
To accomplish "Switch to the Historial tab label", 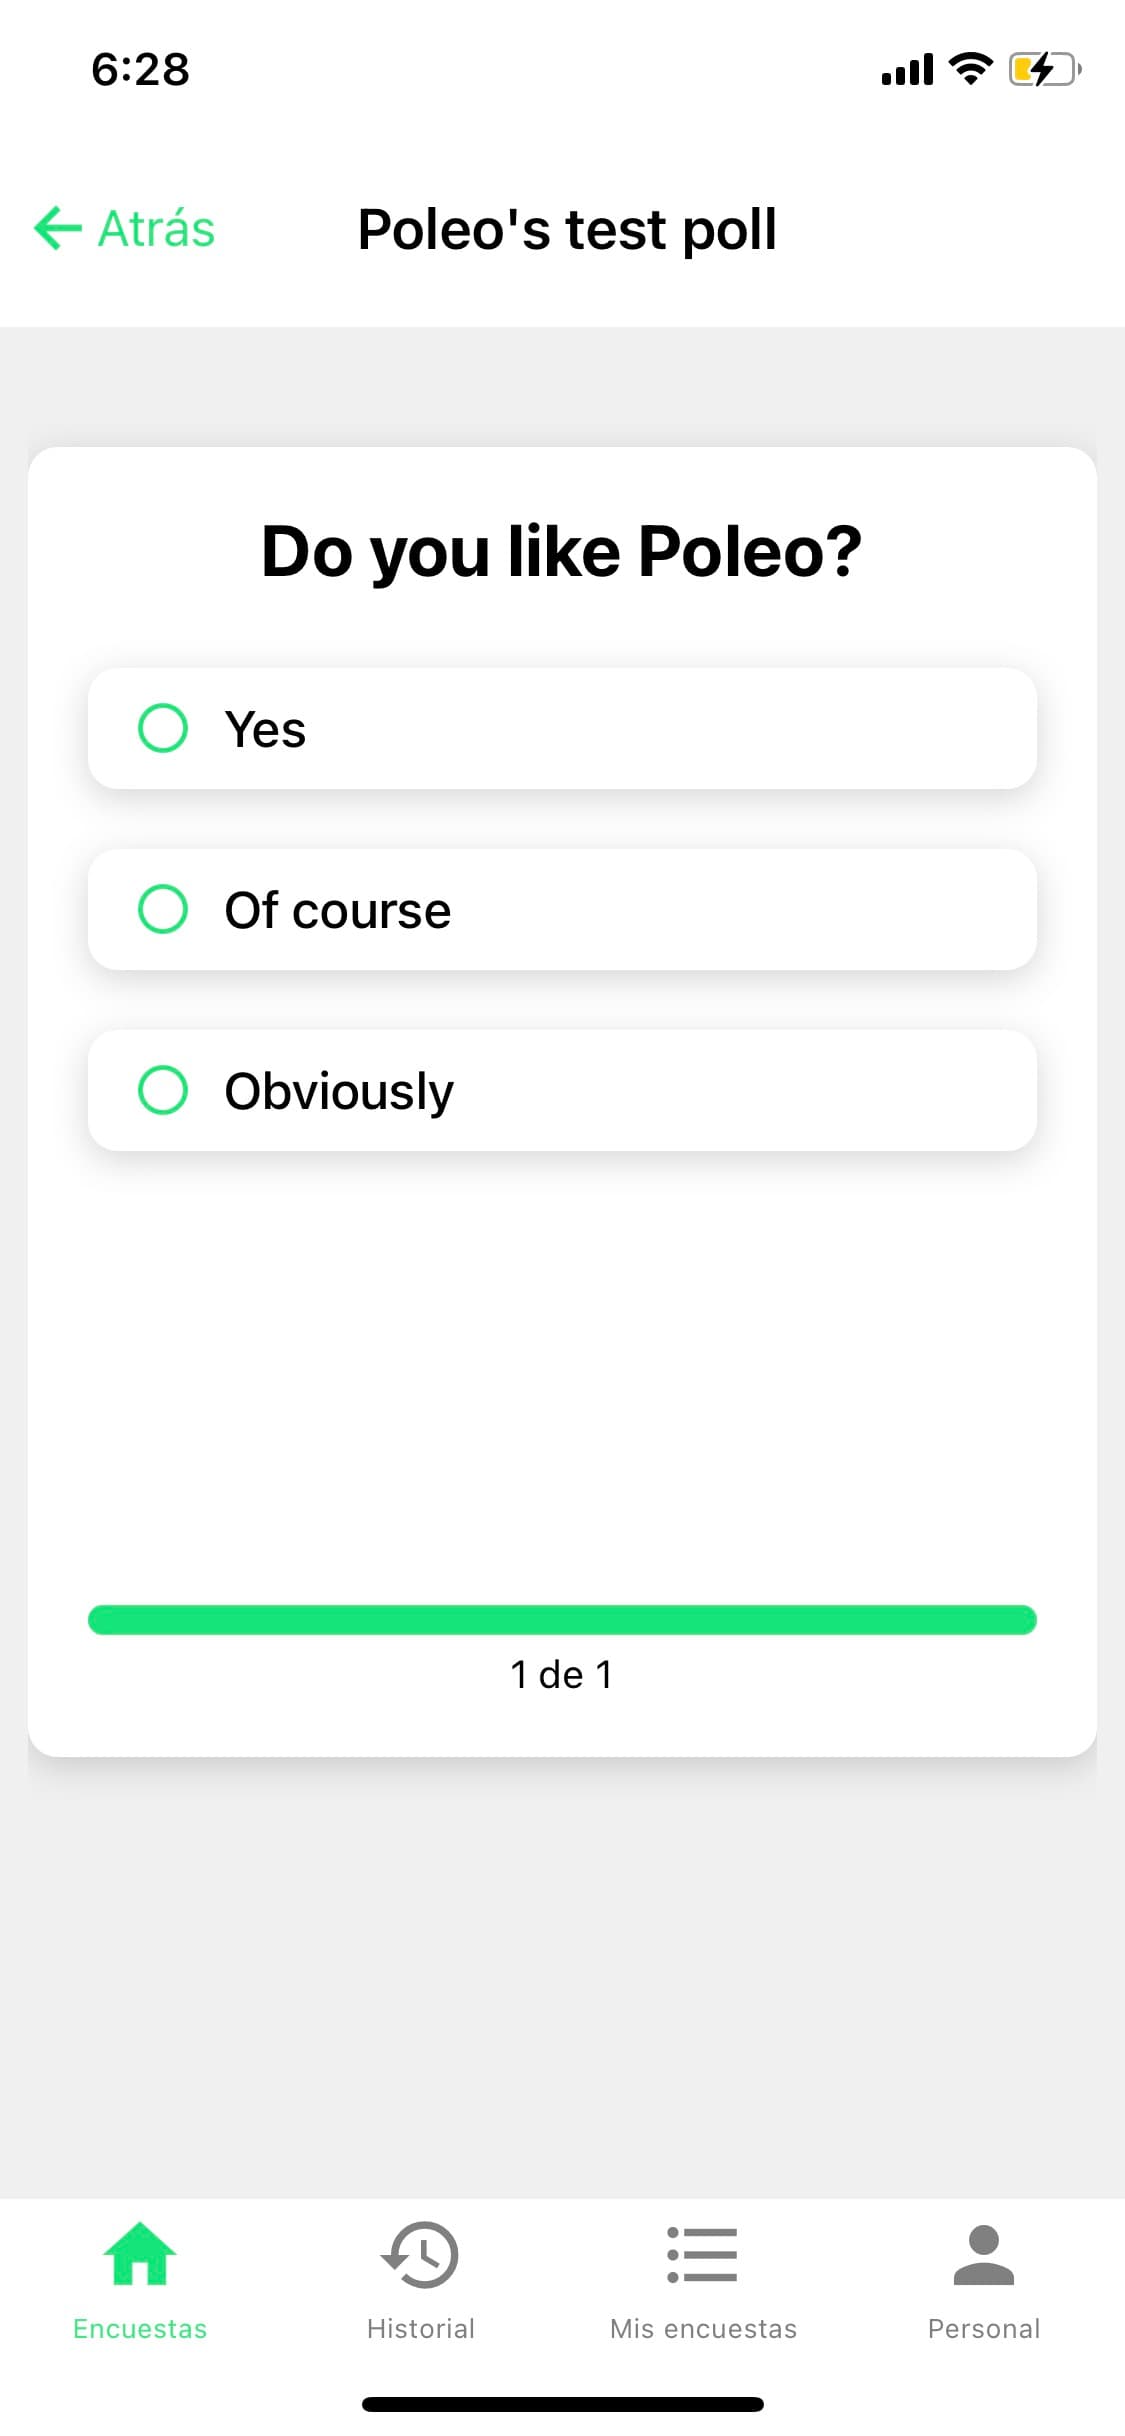I will coord(421,2329).
